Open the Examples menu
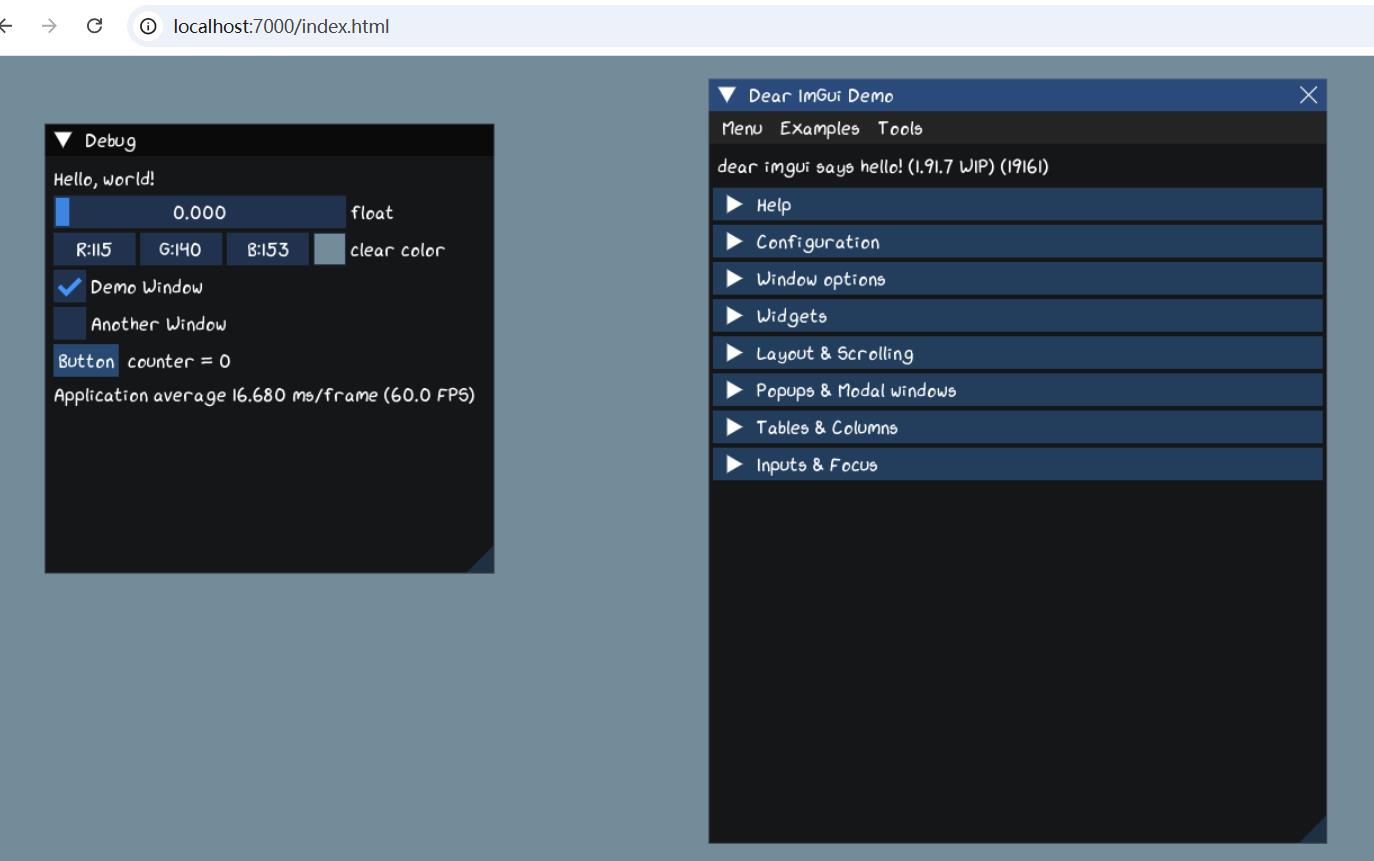1374x861 pixels. pos(820,128)
